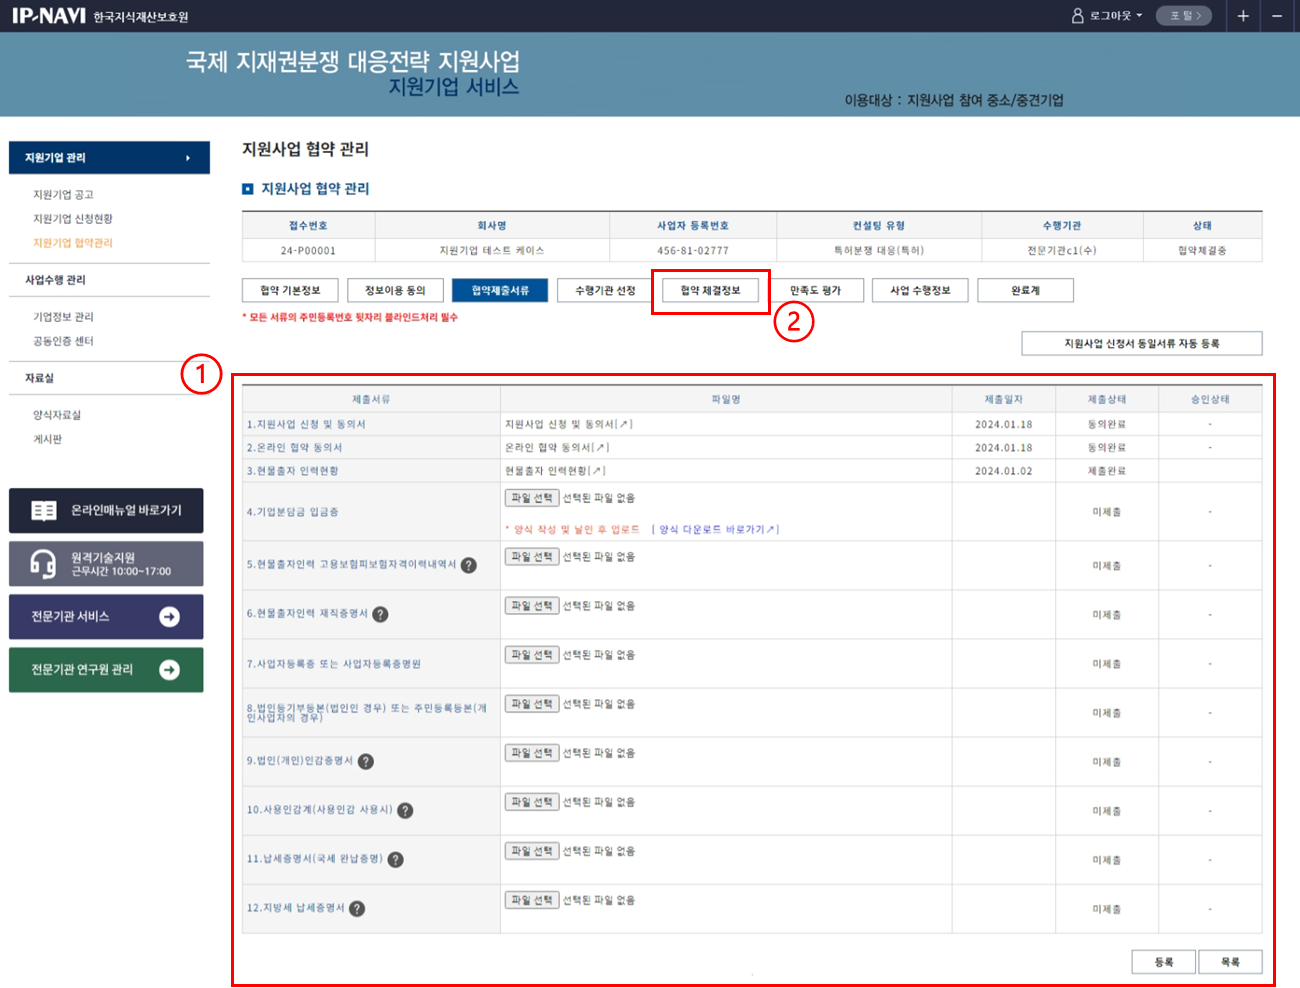
Task: Toggle the pill-shaped switch in top bar
Action: coord(1184,16)
